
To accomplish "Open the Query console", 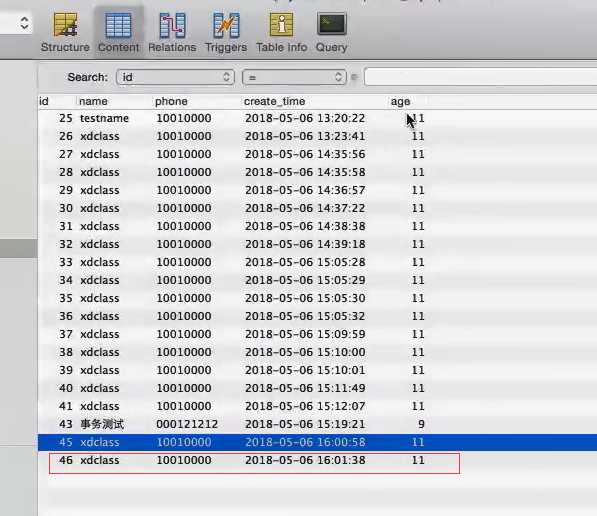I will click(x=331, y=32).
